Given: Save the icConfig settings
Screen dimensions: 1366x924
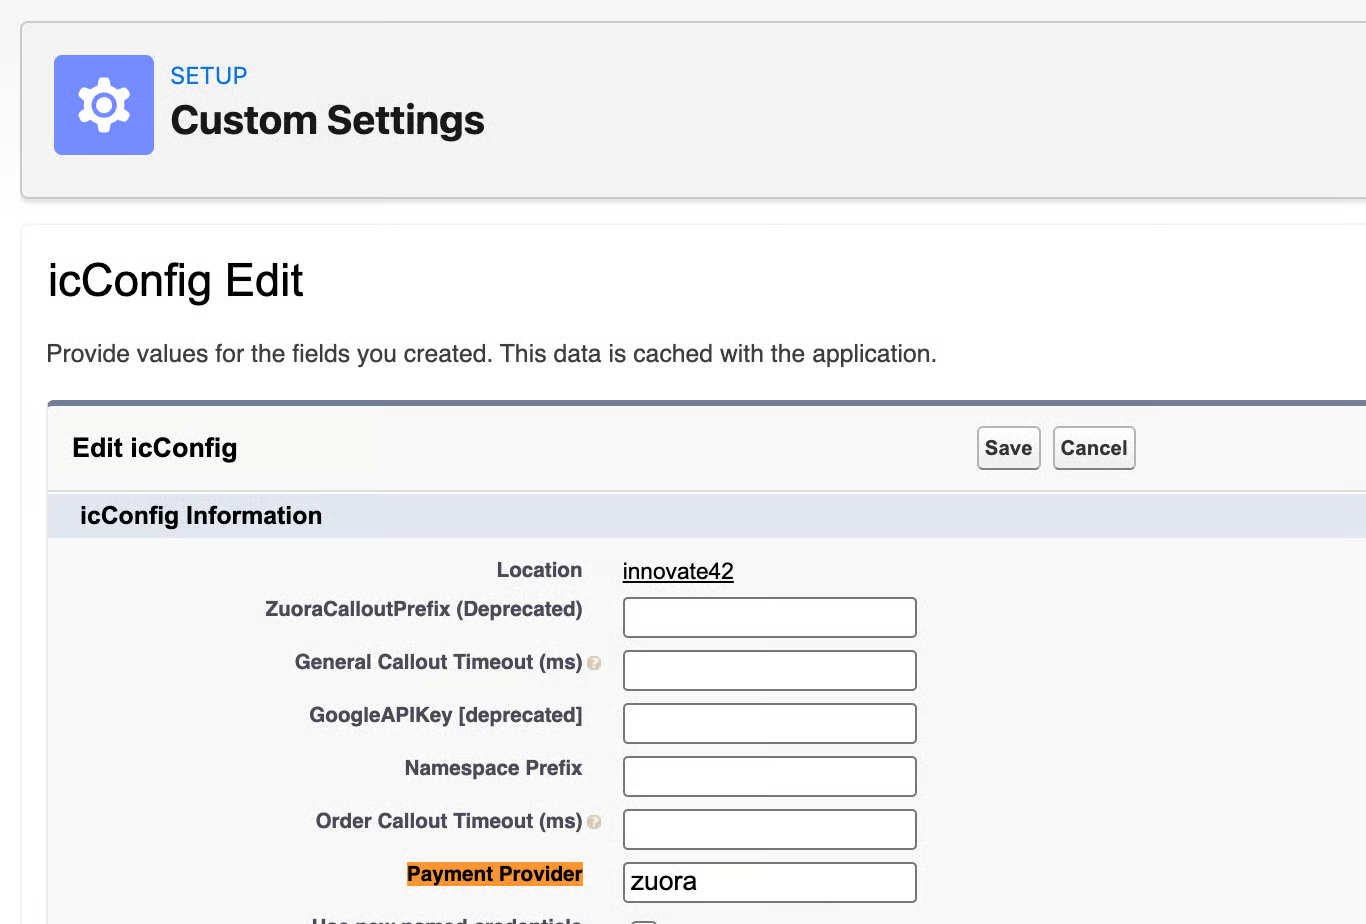Looking at the screenshot, I should point(1008,448).
